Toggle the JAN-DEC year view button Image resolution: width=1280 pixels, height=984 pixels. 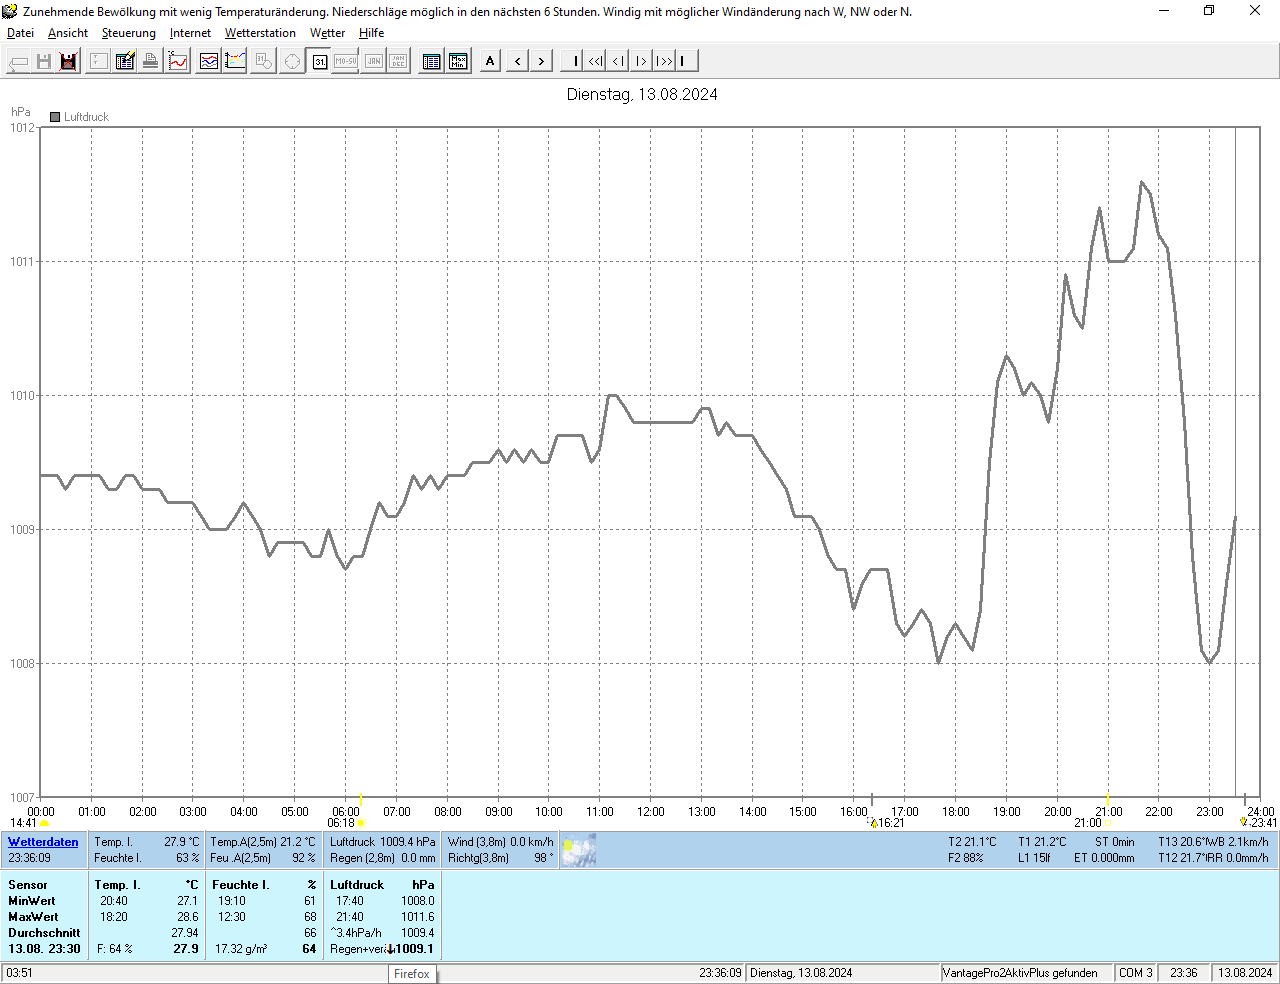pyautogui.click(x=398, y=61)
